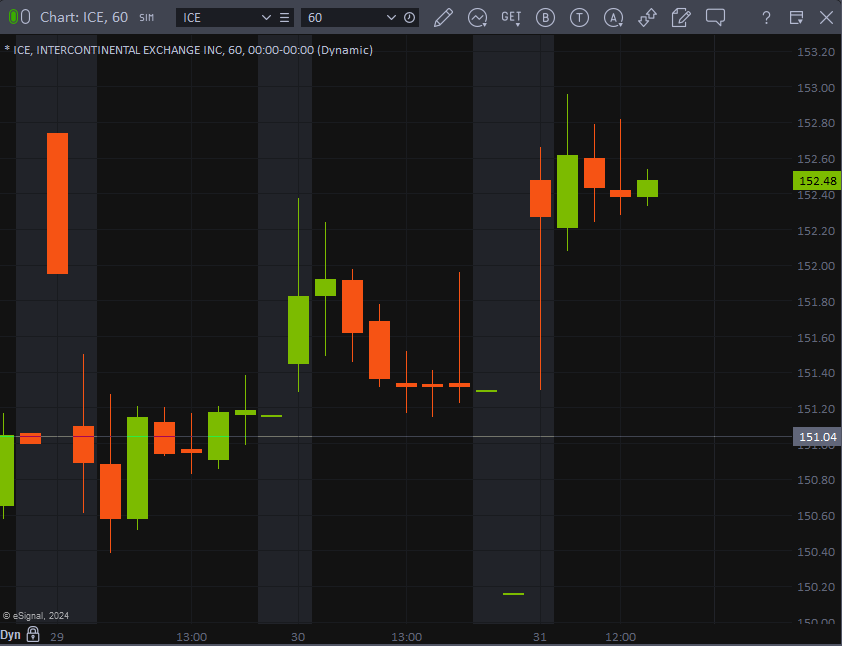Open the time template clock icon
This screenshot has width=842, height=646.
[x=409, y=18]
